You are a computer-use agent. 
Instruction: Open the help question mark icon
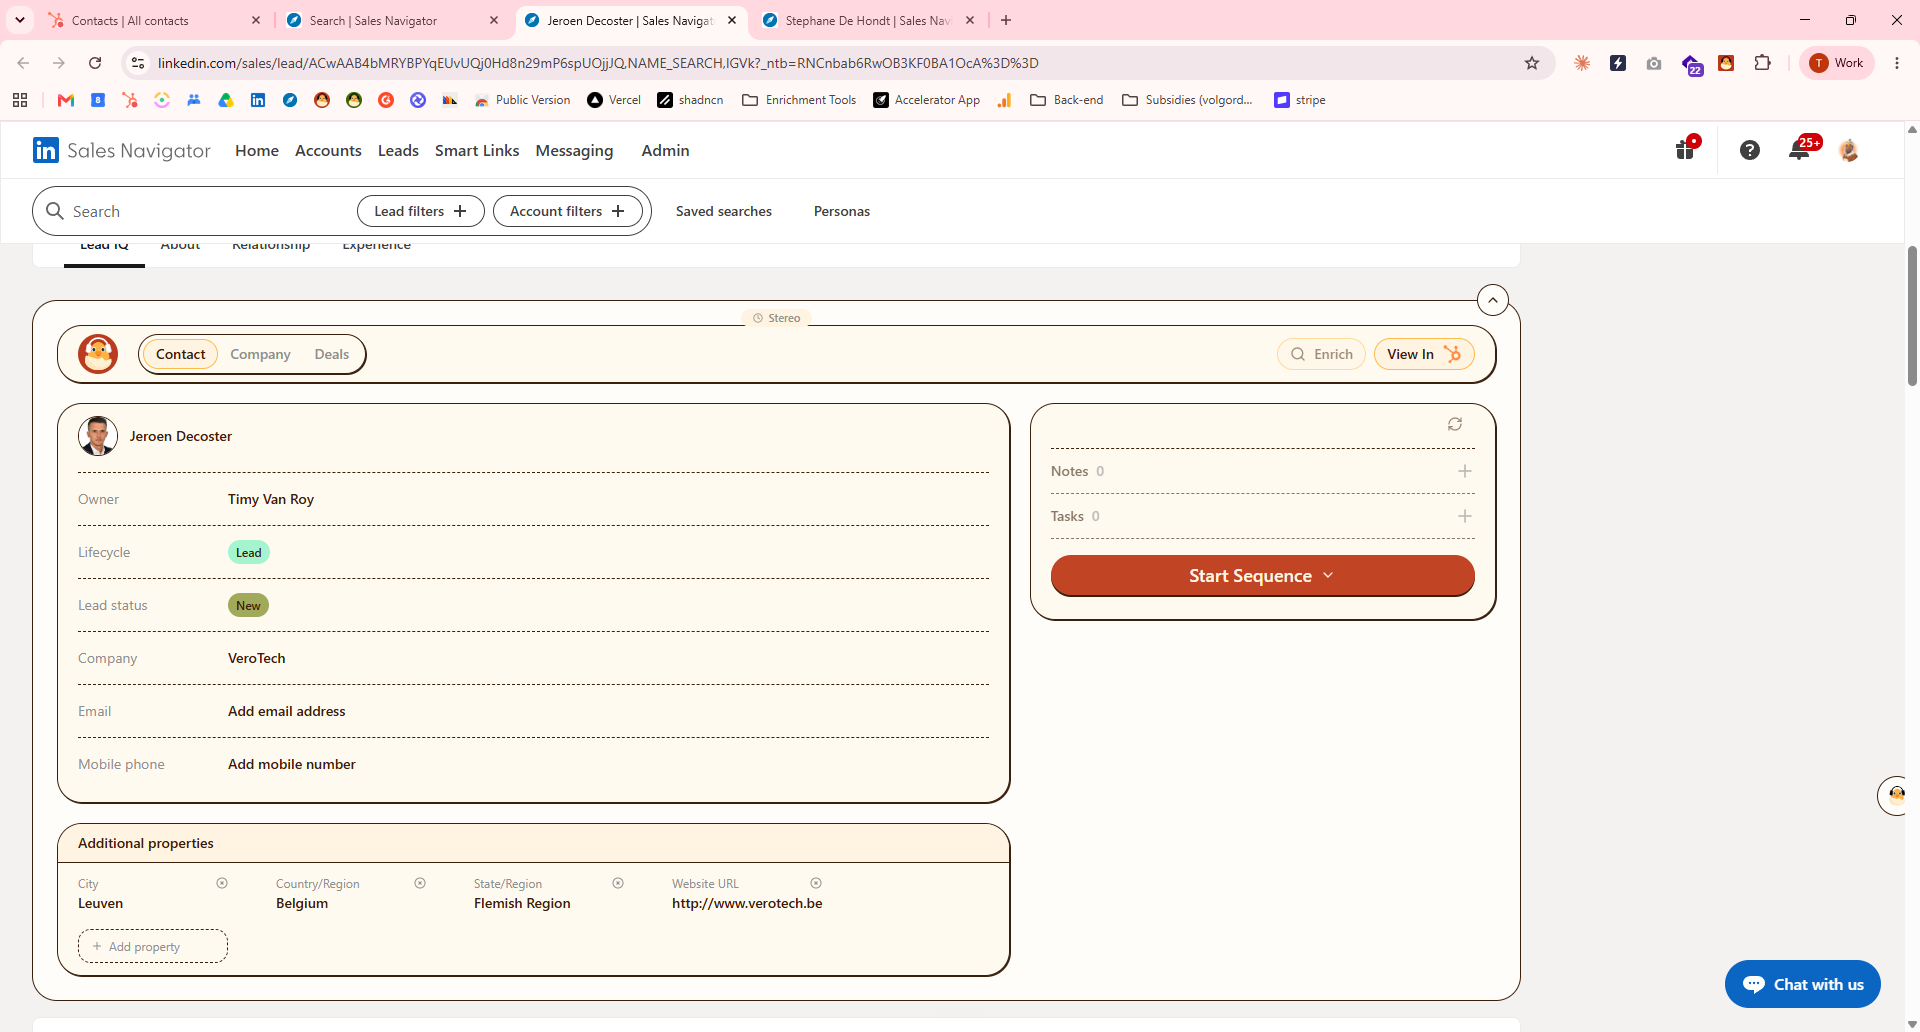click(x=1749, y=150)
